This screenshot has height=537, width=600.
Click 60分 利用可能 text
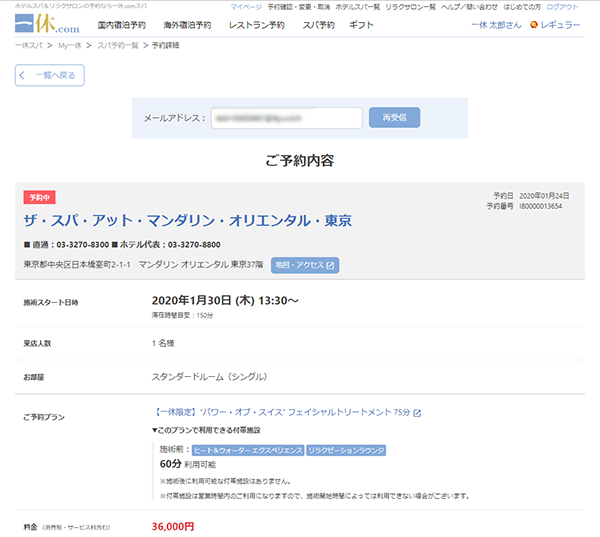(x=188, y=464)
